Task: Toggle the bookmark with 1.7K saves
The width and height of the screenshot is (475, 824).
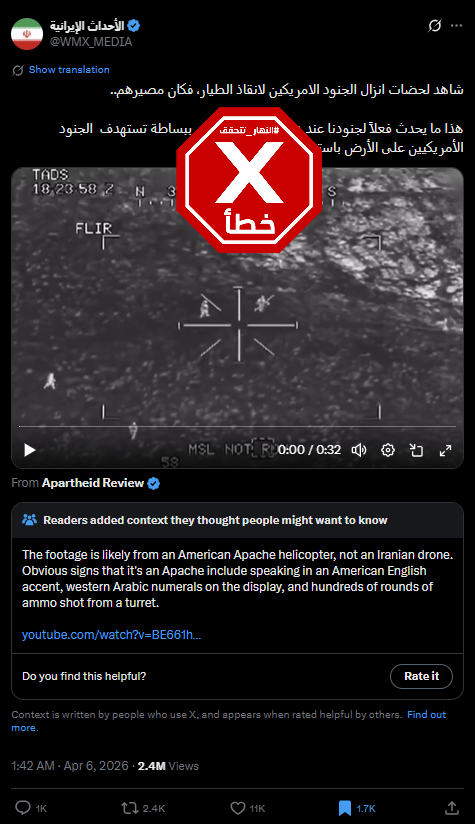Action: point(345,808)
